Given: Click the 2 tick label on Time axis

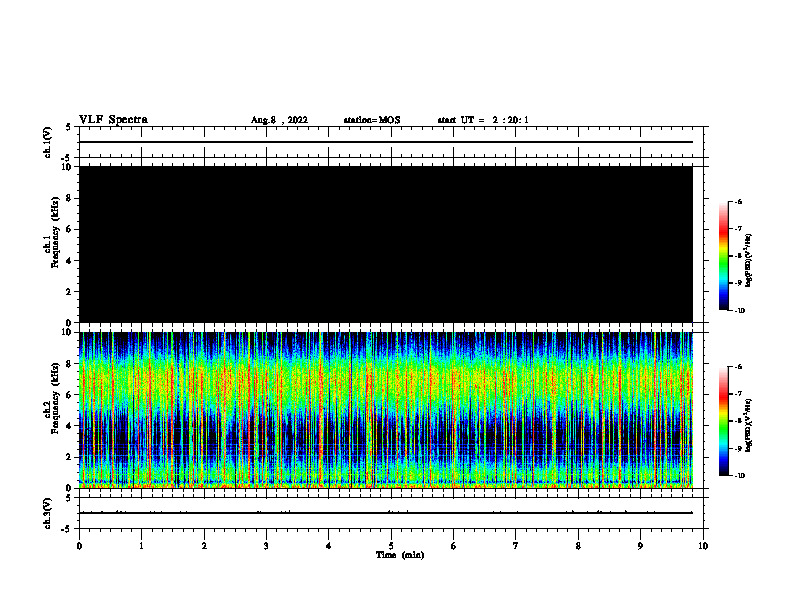Looking at the screenshot, I should click(204, 546).
